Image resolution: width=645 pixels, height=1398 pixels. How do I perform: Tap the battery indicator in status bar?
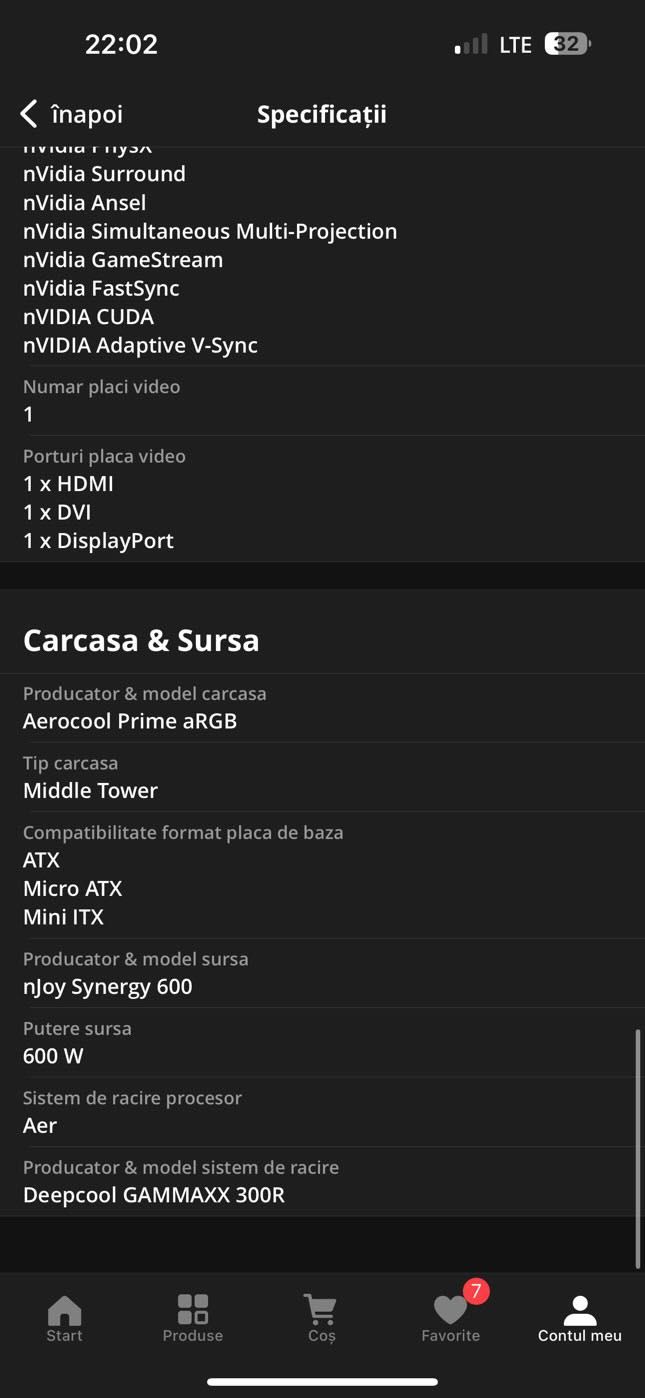[x=568, y=44]
